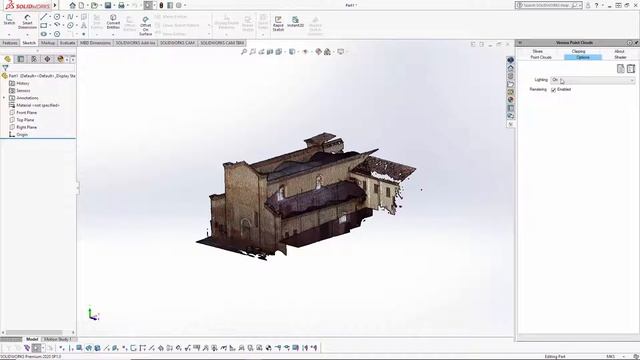Open File Explorer folder task pane icon
The height and width of the screenshot is (360, 640).
coord(511,84)
